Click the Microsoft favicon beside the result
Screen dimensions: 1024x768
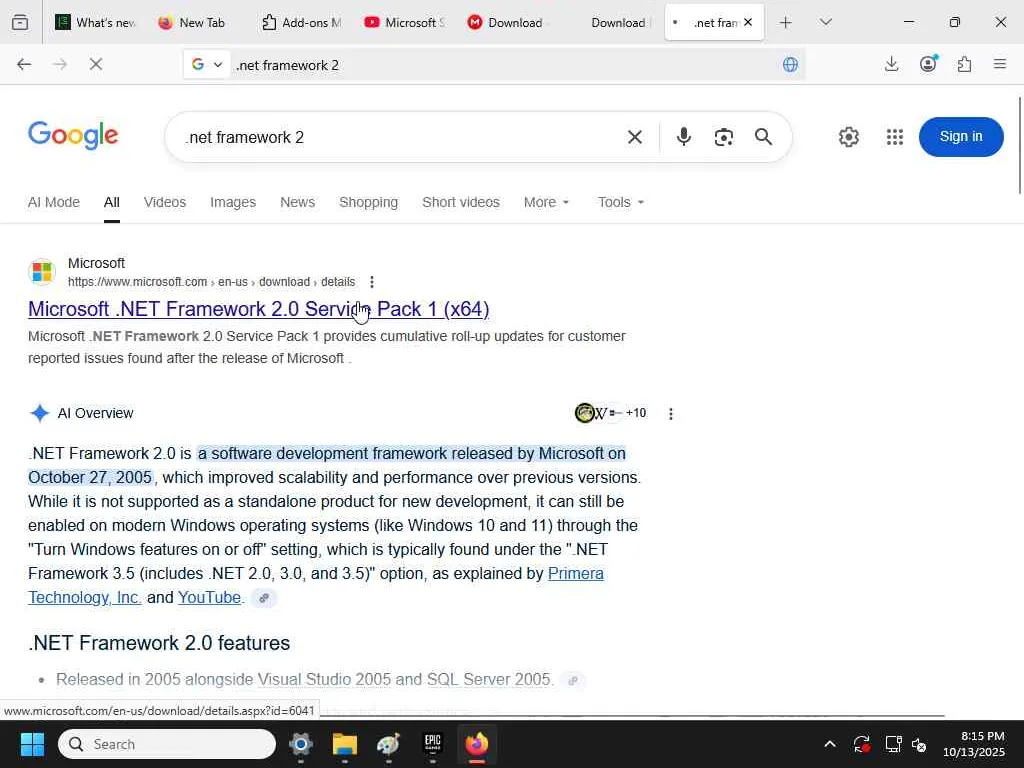pos(42,272)
